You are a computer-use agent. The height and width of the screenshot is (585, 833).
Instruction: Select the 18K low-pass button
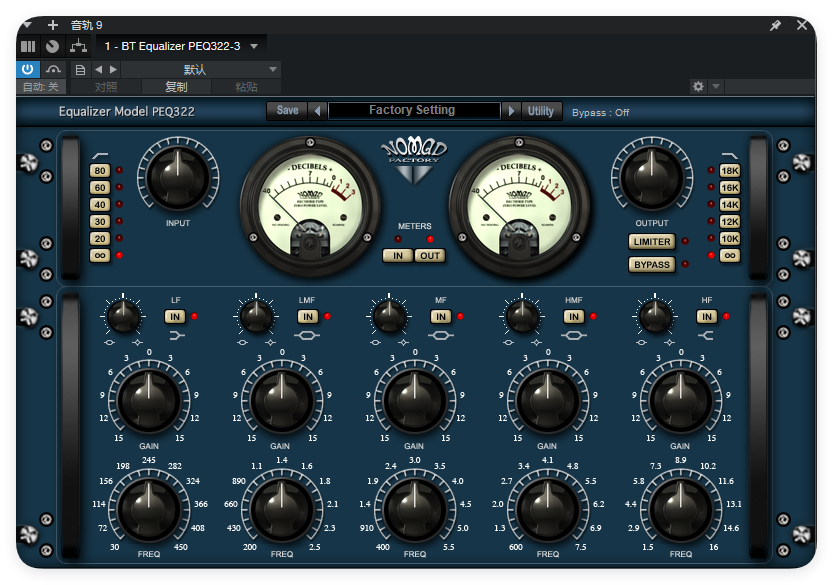[x=729, y=171]
